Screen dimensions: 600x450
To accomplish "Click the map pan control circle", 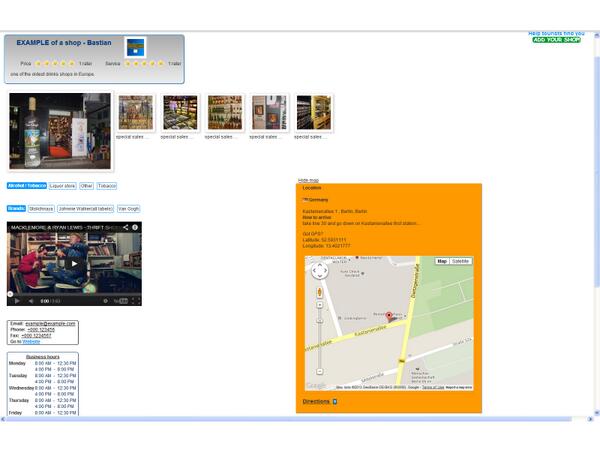I will 320,271.
